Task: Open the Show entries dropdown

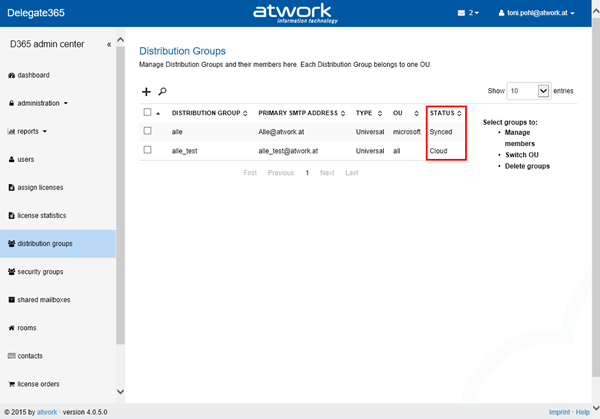Action: coord(530,90)
